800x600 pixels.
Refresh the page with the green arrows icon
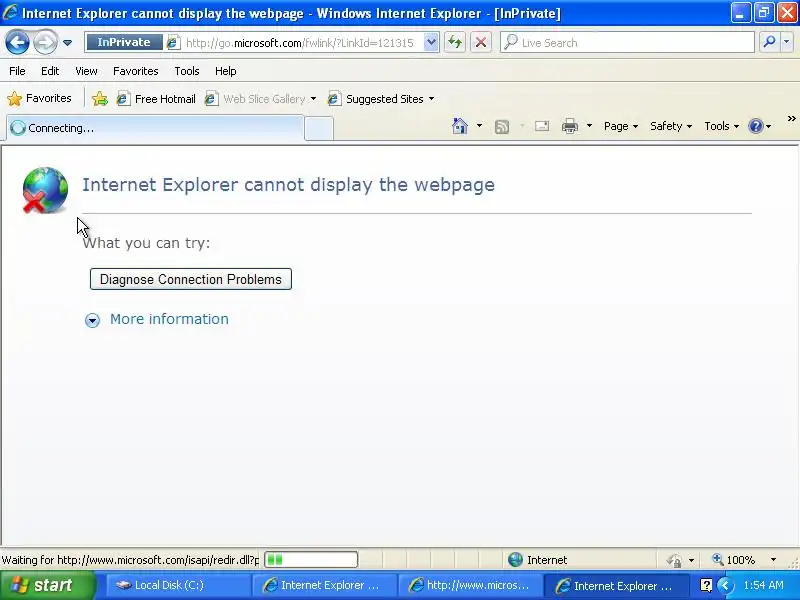(x=455, y=42)
